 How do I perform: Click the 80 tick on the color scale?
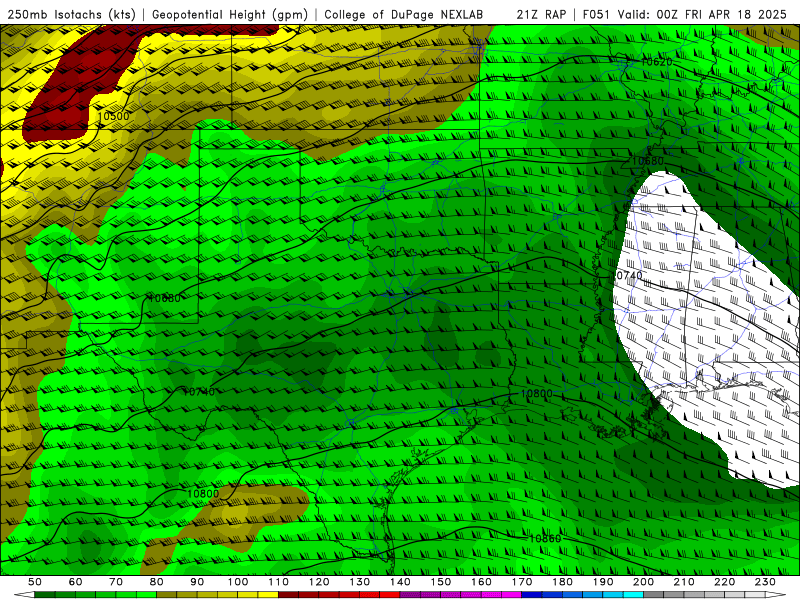[157, 582]
